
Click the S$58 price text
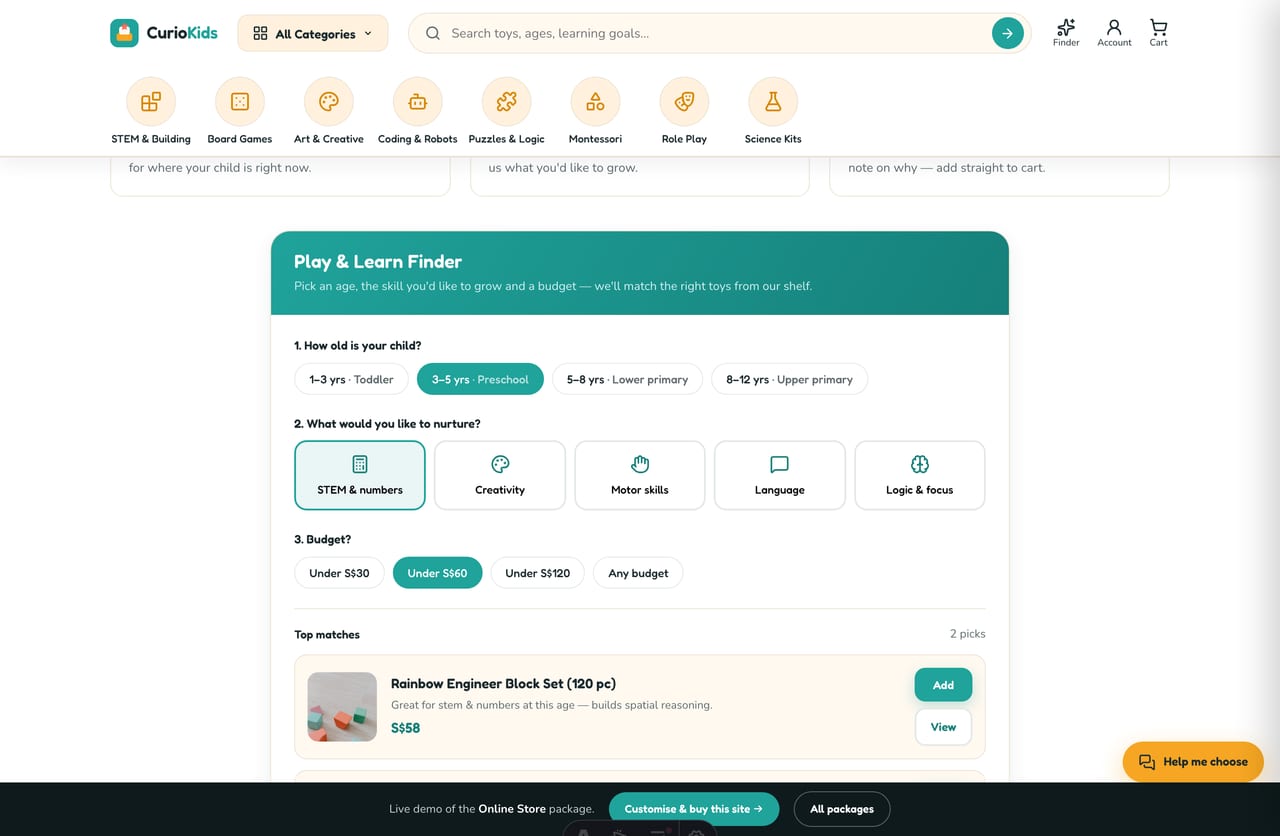[405, 728]
